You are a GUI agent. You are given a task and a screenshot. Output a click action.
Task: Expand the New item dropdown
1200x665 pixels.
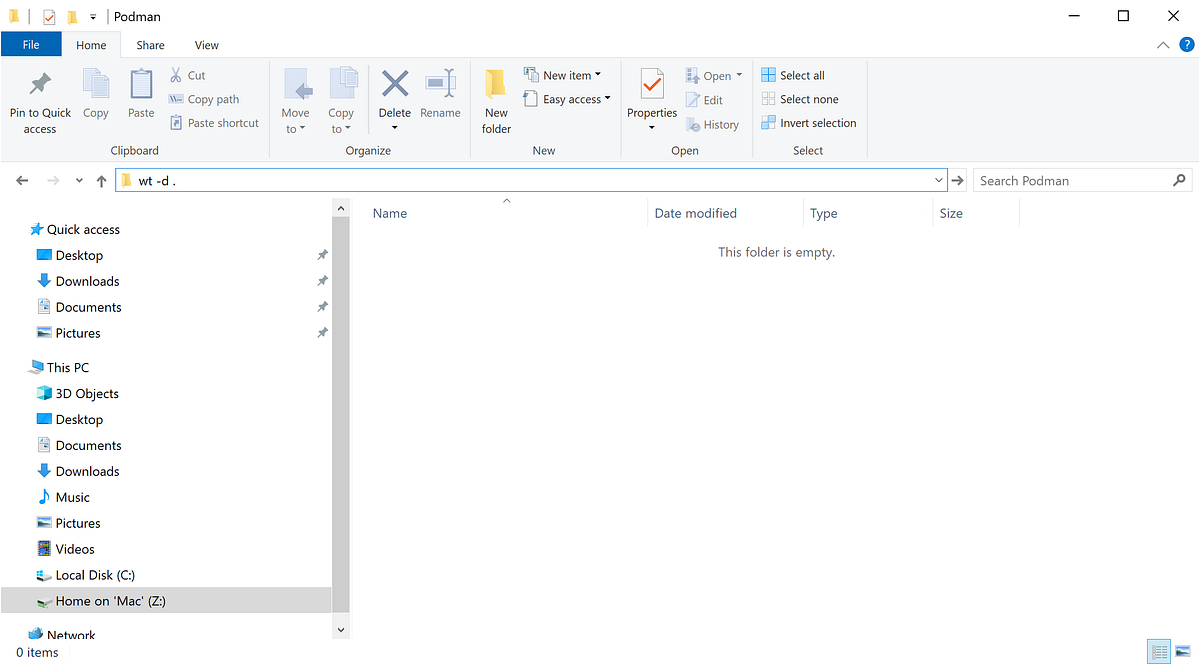pyautogui.click(x=597, y=74)
